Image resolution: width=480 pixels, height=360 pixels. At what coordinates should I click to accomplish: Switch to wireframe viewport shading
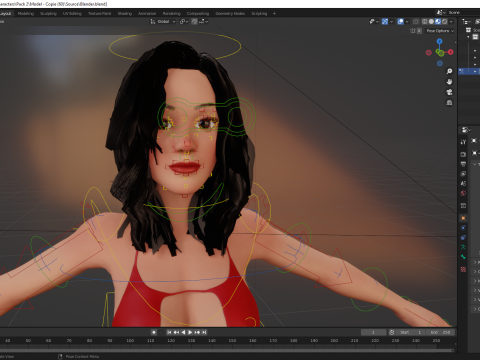pyautogui.click(x=424, y=21)
